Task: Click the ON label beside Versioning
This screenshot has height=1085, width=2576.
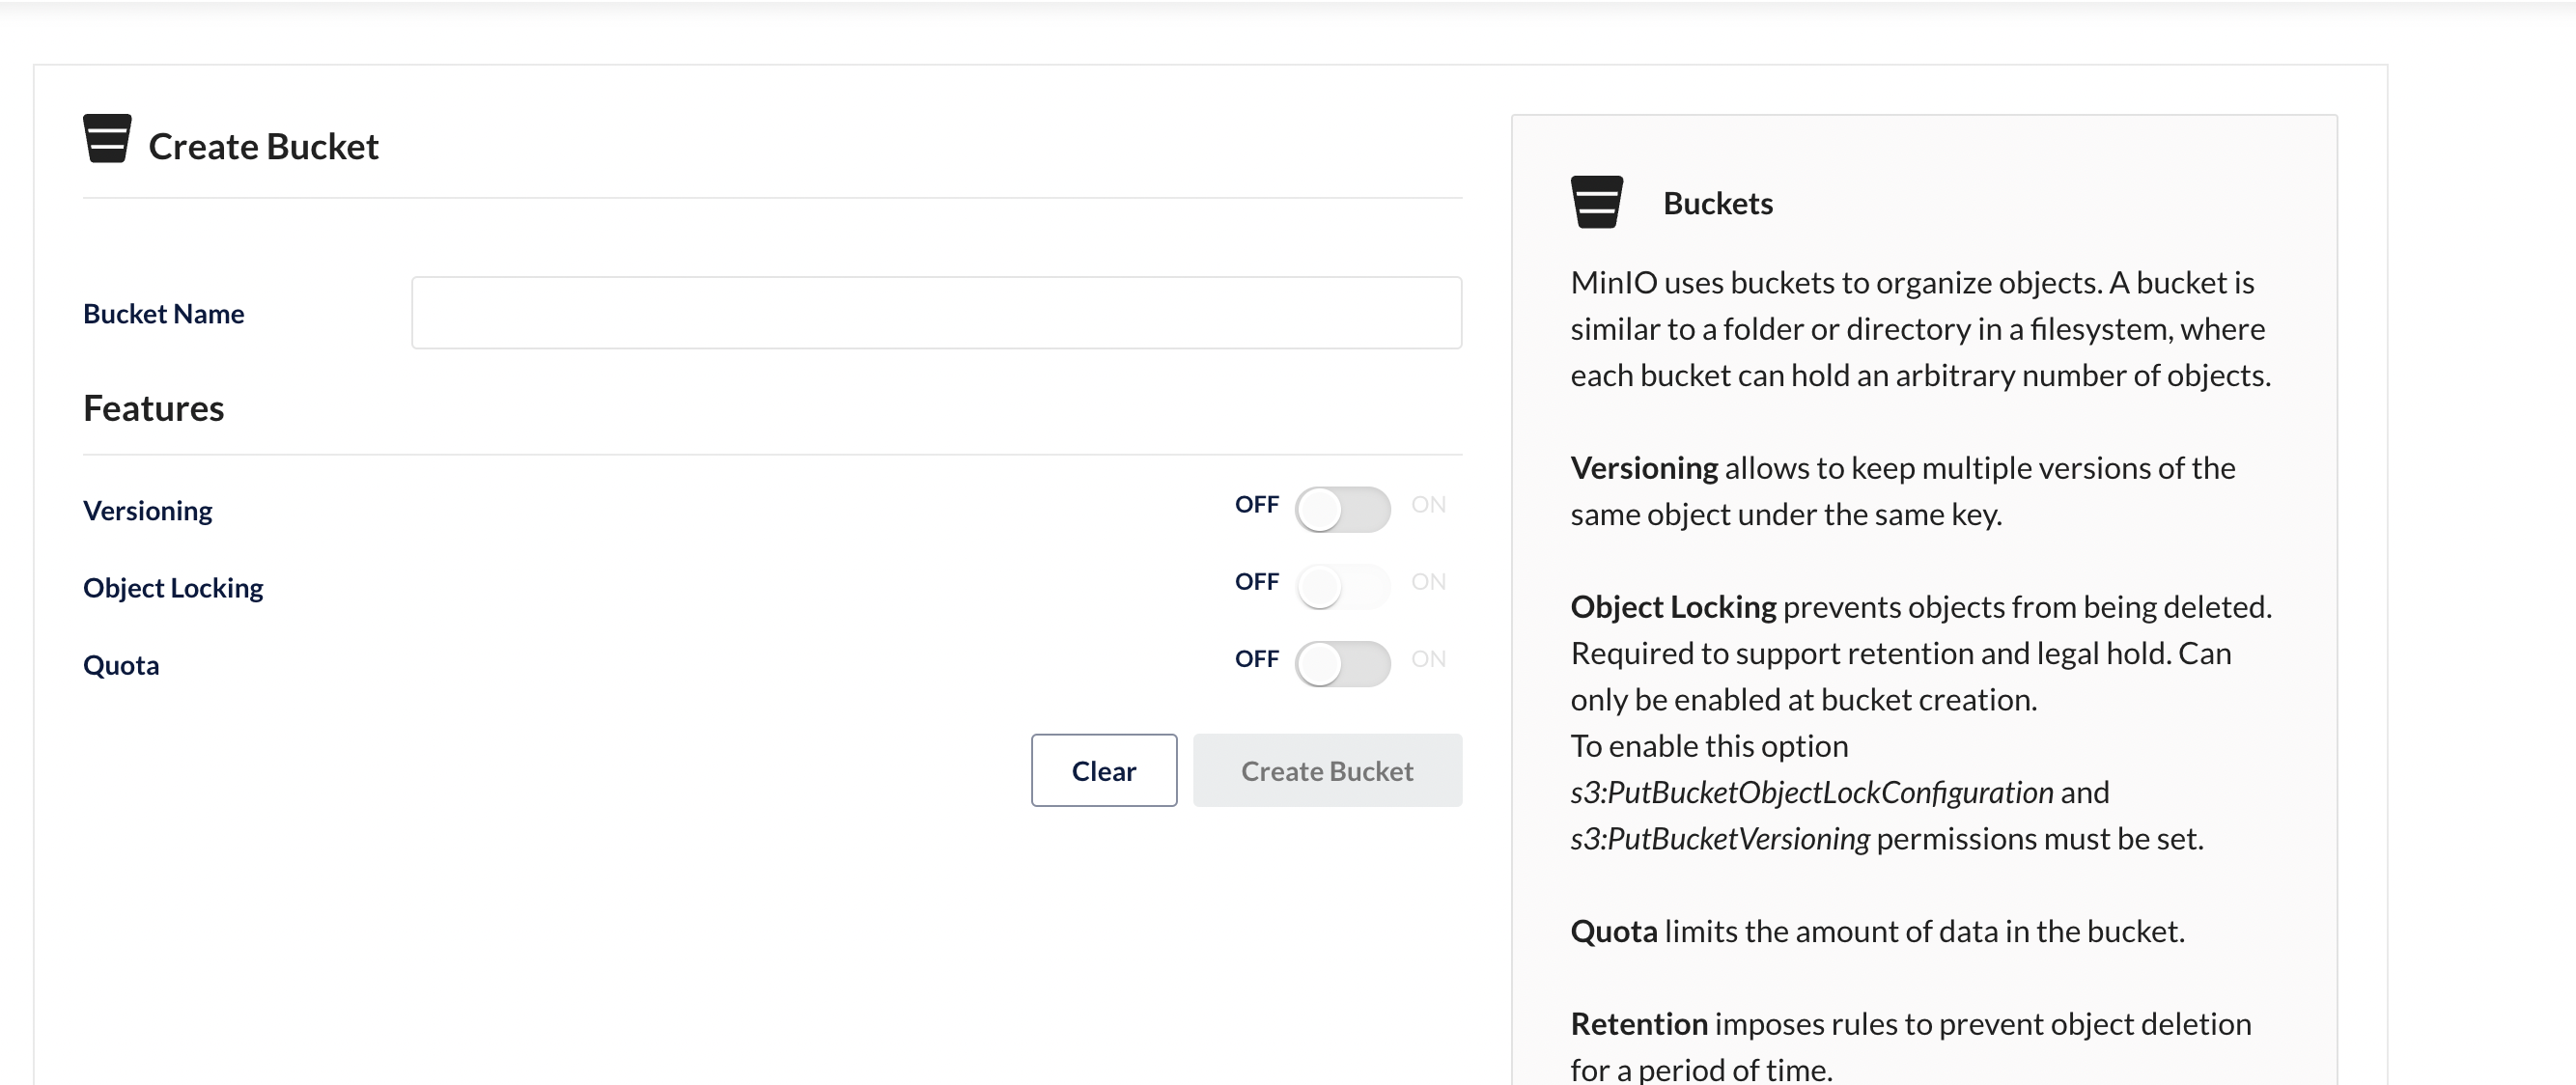Action: point(1428,505)
